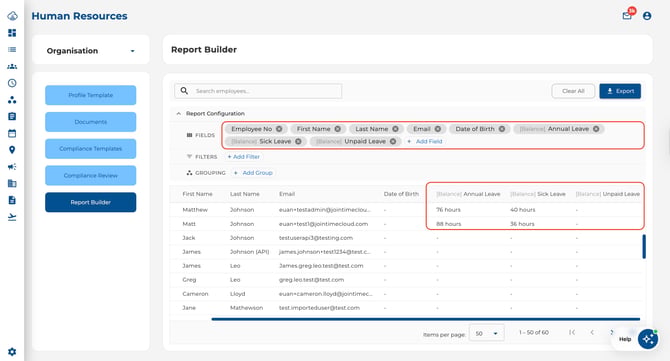Viewport: 670px width, 361px height.
Task: Select the Cameron Lloyd row name
Action: 195,294
